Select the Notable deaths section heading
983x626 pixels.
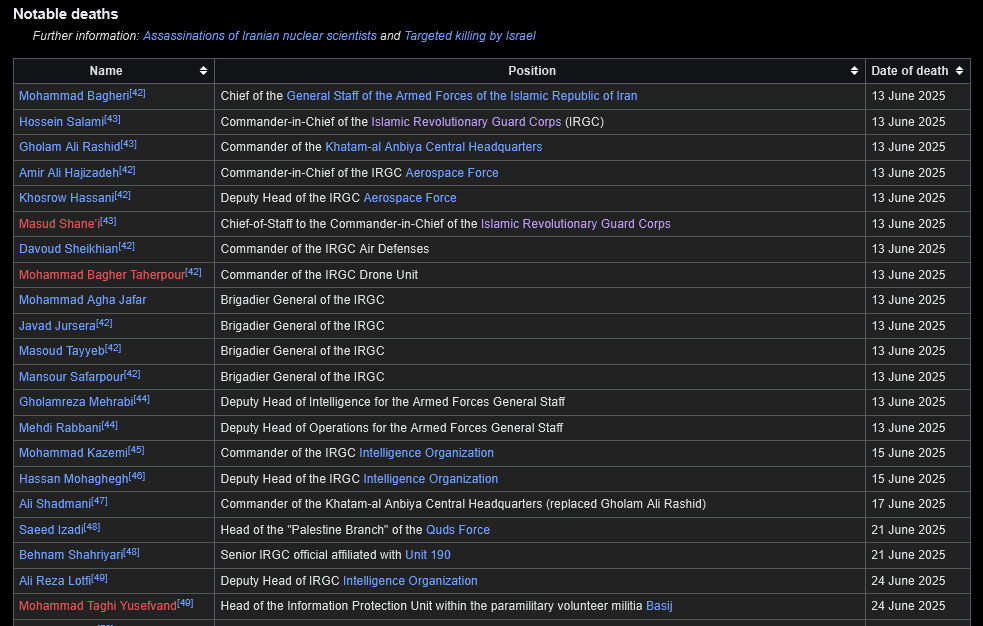click(x=66, y=14)
